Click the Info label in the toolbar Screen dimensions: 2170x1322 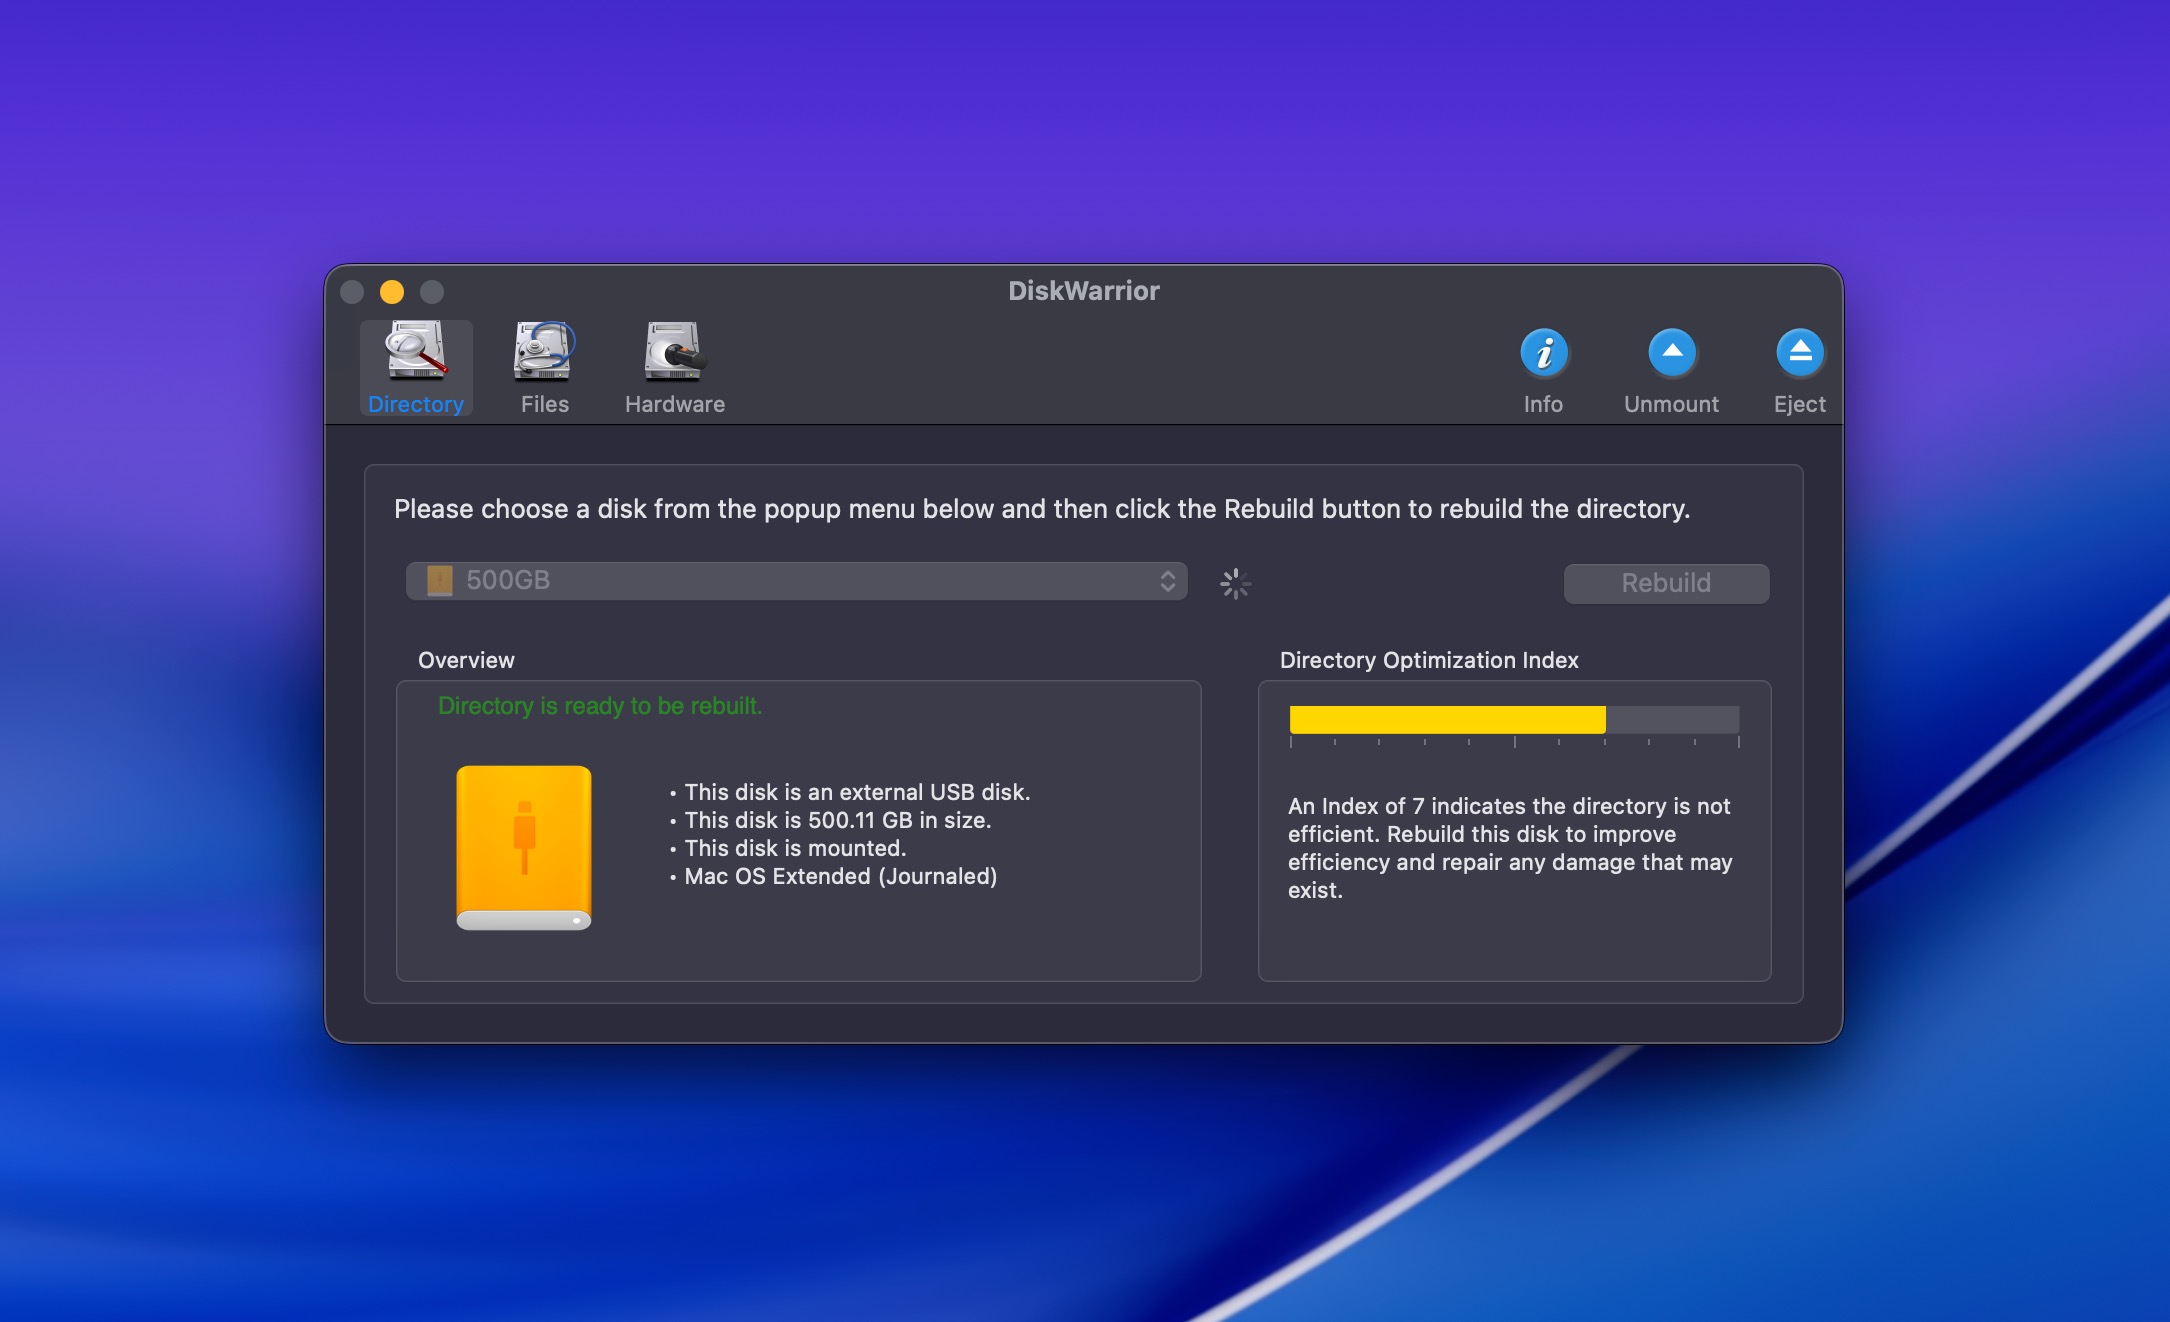(1543, 404)
